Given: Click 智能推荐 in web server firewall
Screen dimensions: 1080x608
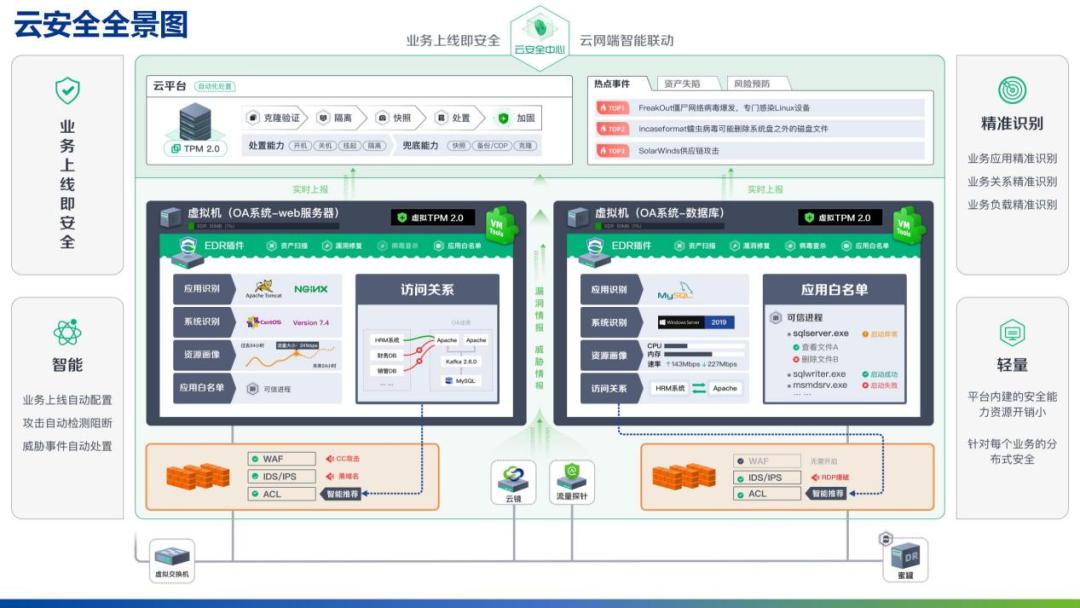Looking at the screenshot, I should [343, 494].
